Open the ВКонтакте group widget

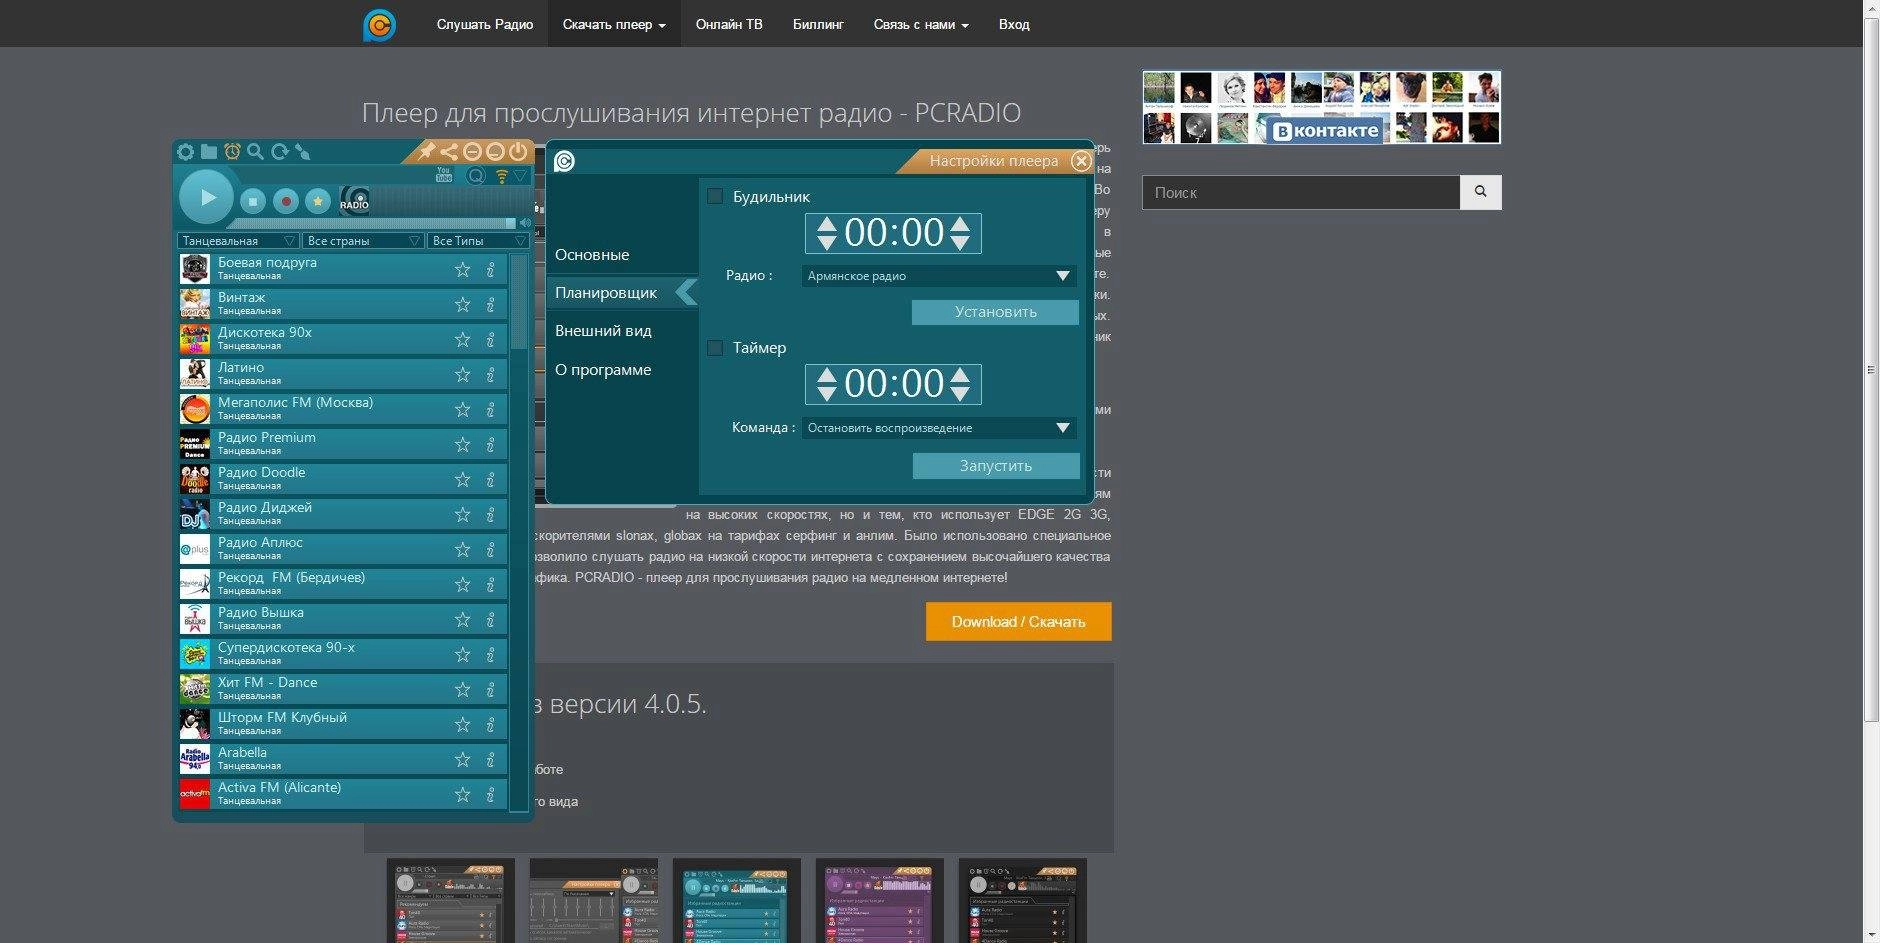(x=1322, y=107)
